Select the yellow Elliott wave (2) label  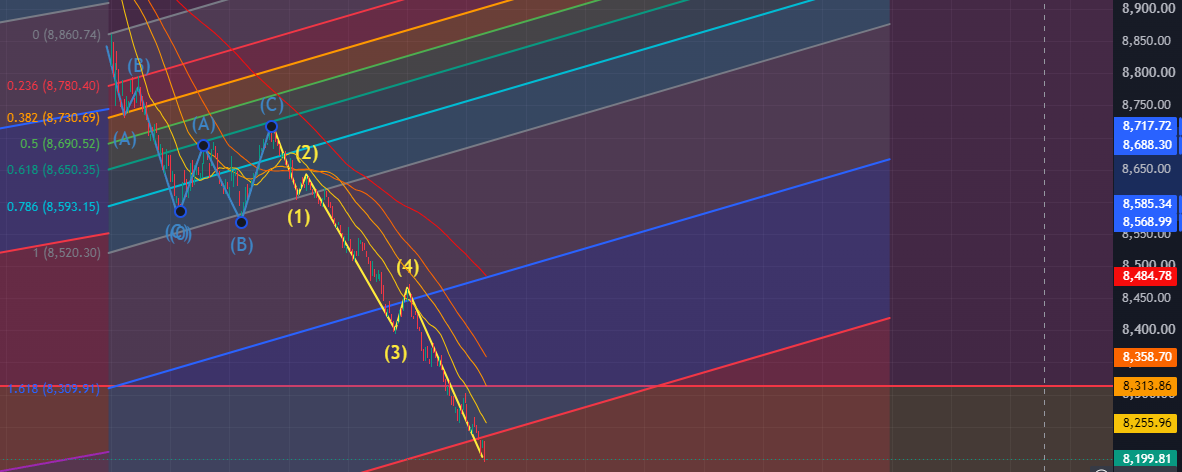click(306, 154)
